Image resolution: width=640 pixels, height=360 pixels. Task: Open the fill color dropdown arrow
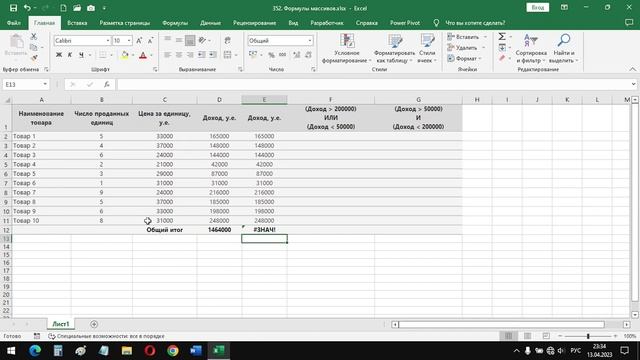click(133, 55)
